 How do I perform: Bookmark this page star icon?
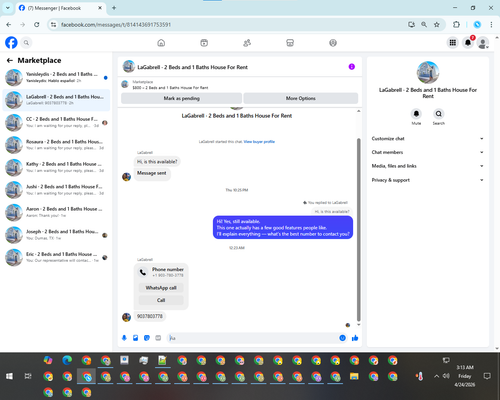437,25
